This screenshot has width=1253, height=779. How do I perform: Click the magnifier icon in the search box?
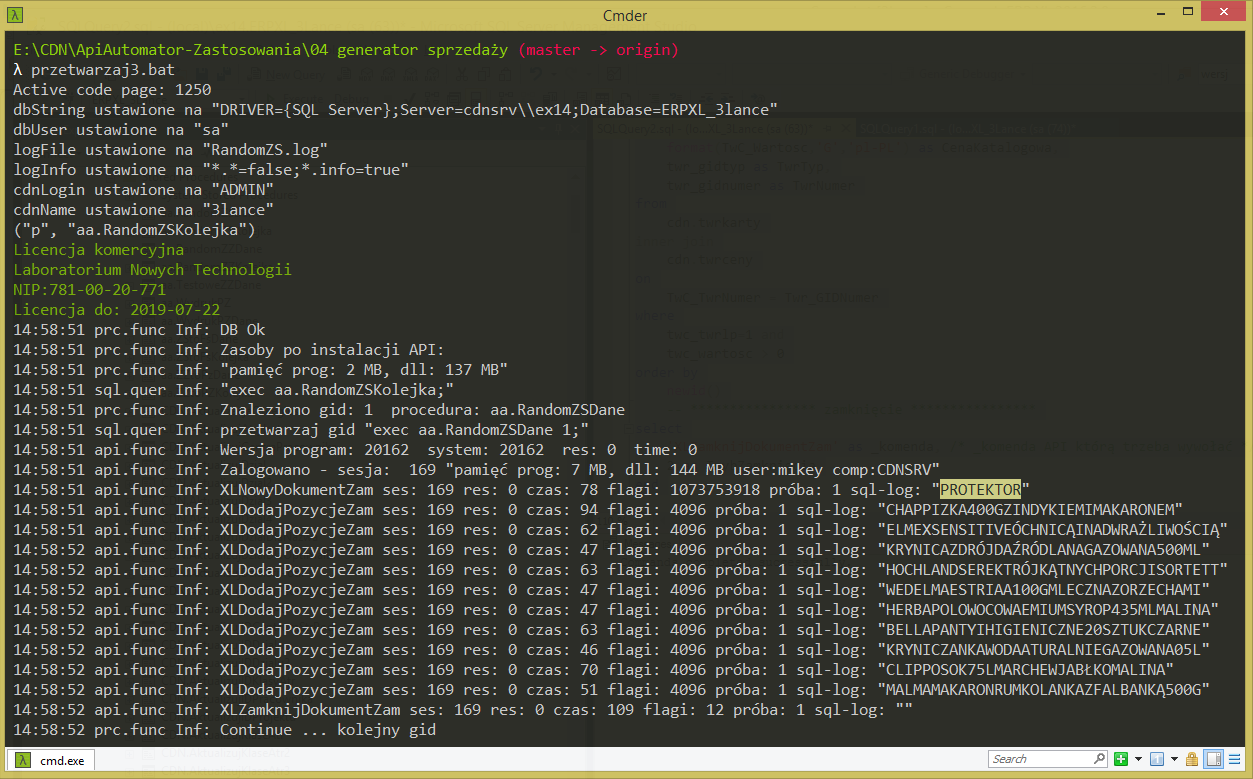coord(1099,759)
